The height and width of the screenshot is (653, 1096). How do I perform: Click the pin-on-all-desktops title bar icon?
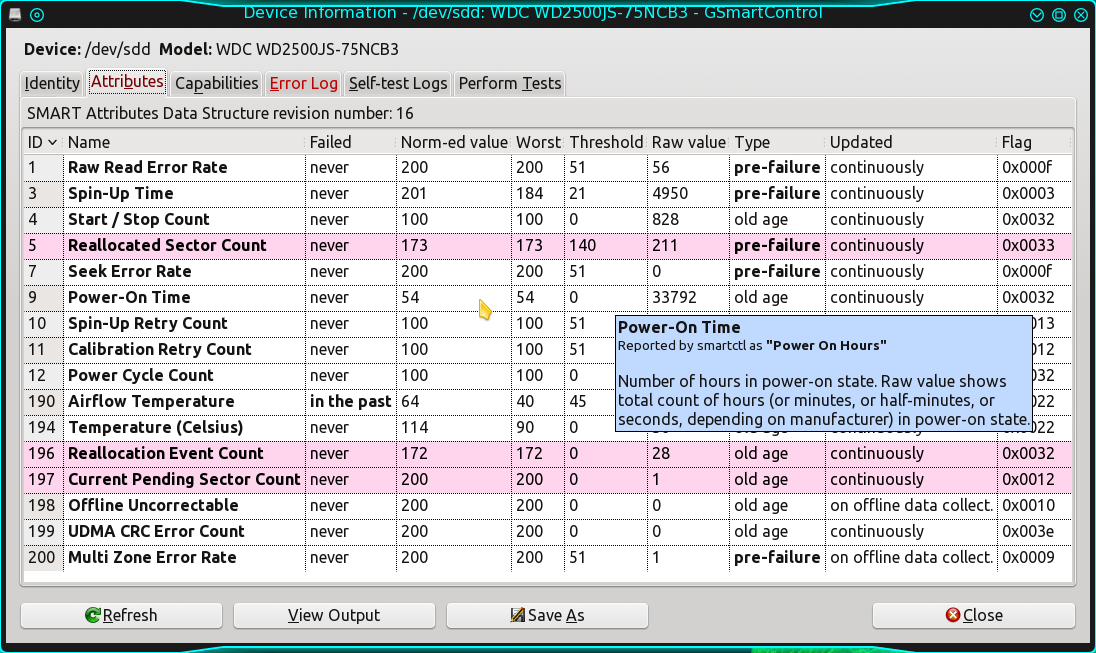[x=37, y=15]
